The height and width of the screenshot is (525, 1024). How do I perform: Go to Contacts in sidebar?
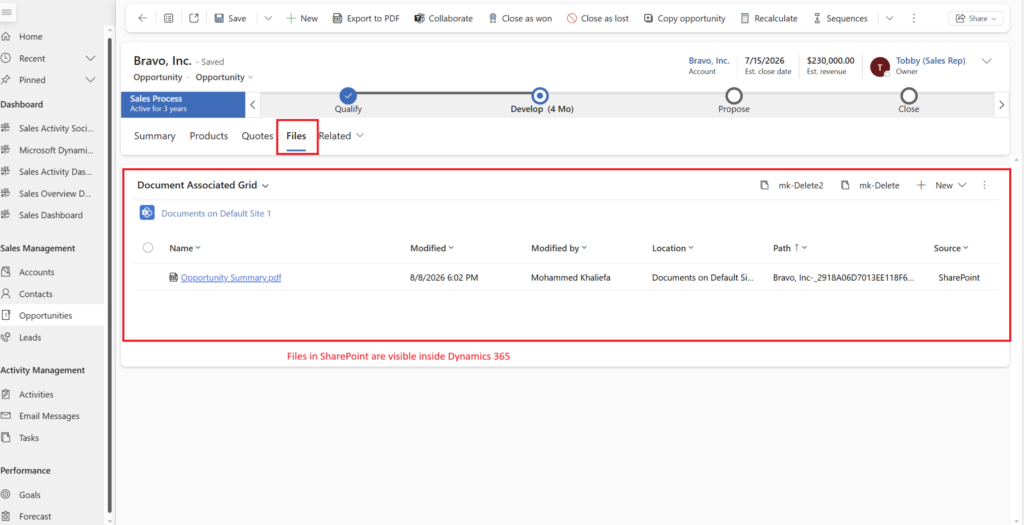pos(35,294)
